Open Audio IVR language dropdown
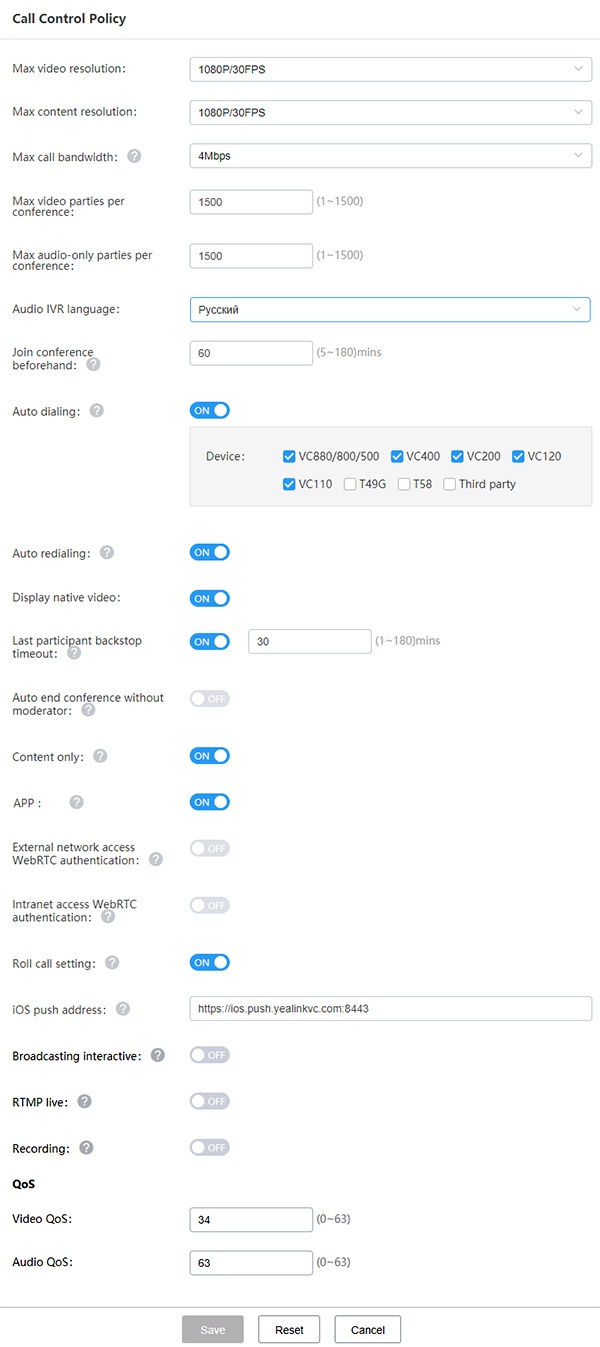Screen dimensions: 600x1347 [x=390, y=310]
